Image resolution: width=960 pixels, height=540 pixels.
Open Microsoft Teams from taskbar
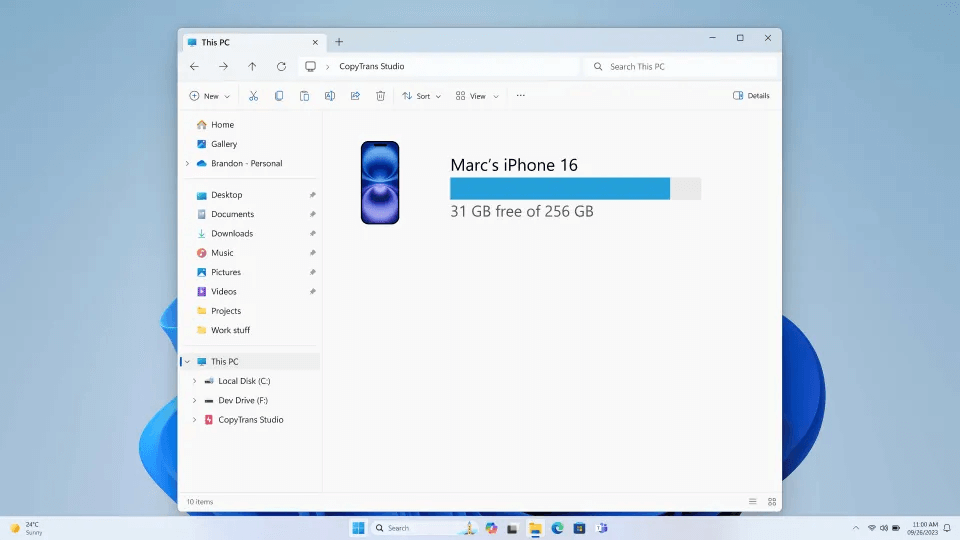(602, 528)
